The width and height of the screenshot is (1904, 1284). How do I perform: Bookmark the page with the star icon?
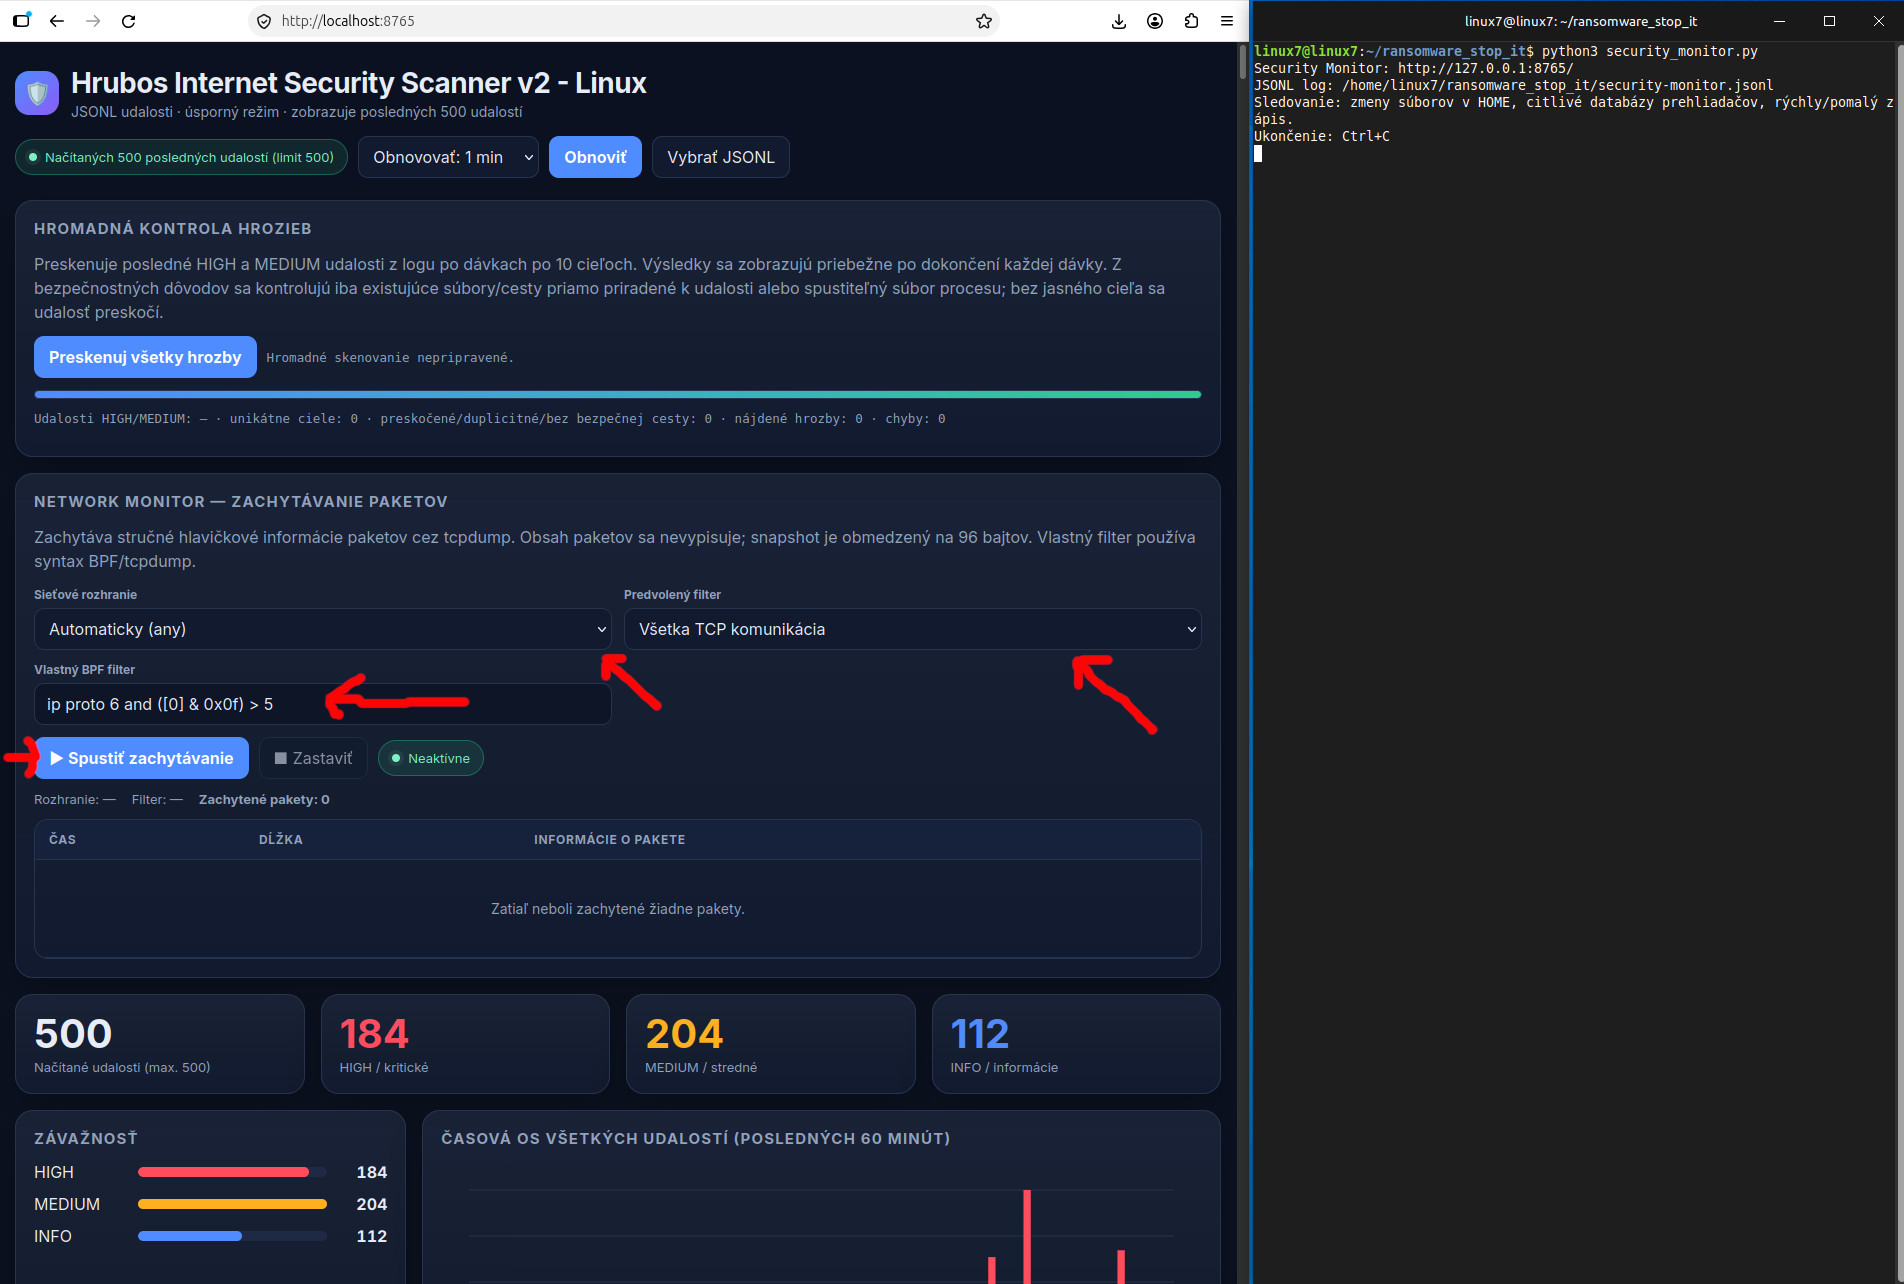[984, 21]
